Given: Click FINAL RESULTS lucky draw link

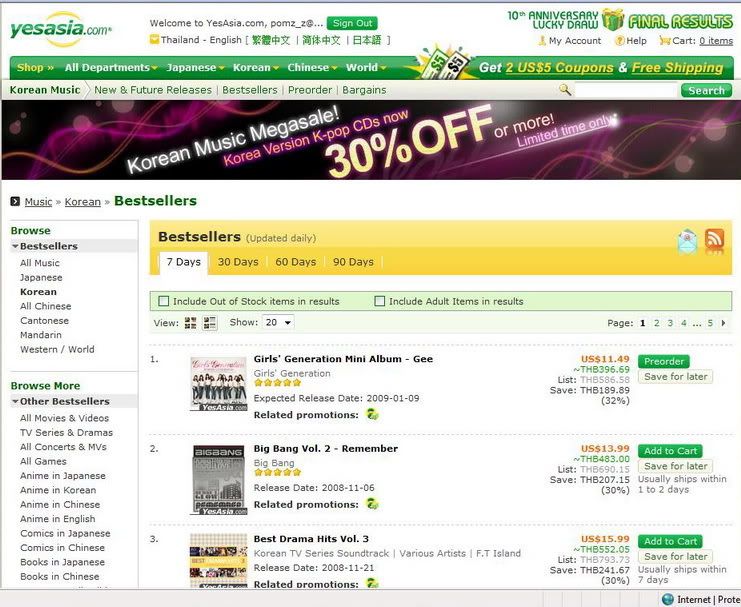Looking at the screenshot, I should 681,21.
